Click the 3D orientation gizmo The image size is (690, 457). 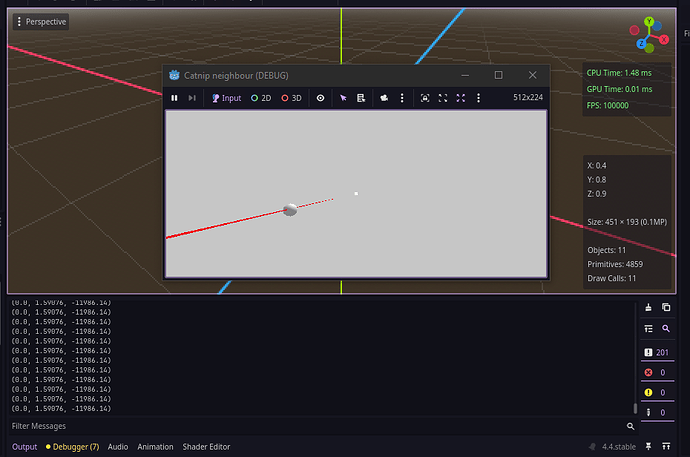[x=648, y=35]
